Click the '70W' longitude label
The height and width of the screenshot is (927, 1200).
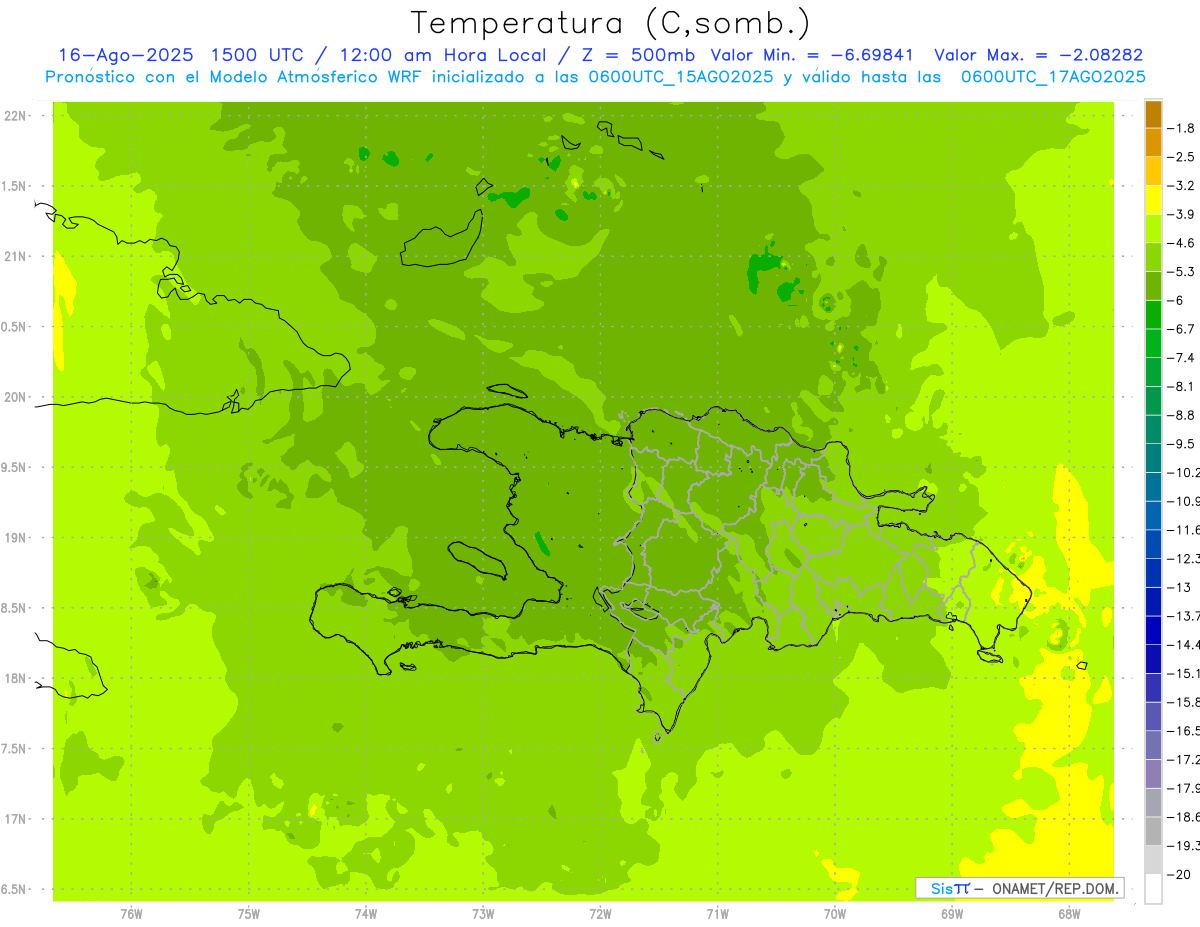(x=835, y=913)
